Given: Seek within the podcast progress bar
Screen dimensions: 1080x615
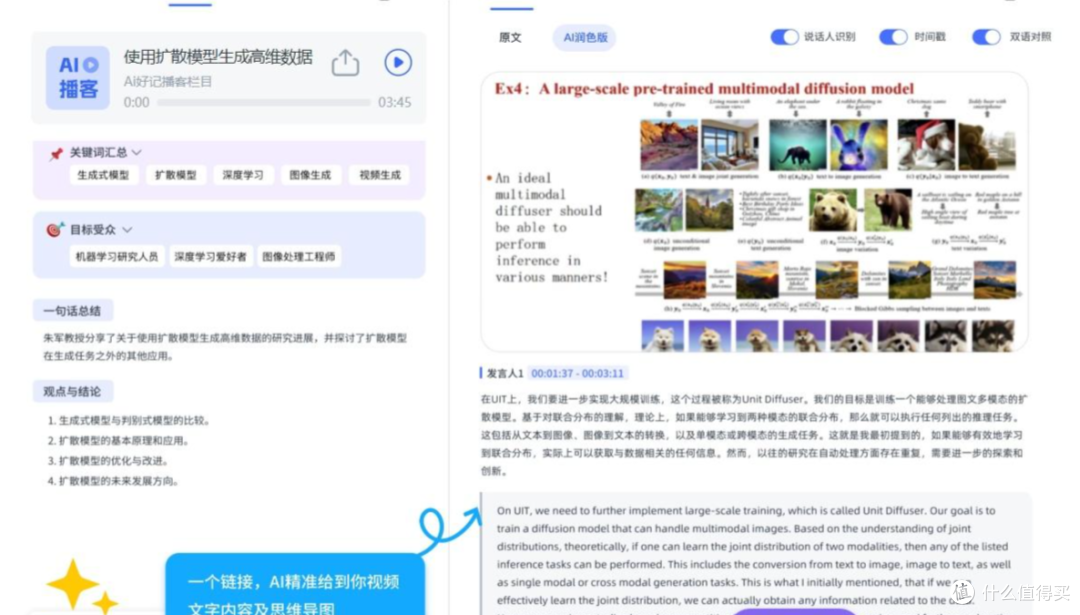Looking at the screenshot, I should pos(263,103).
